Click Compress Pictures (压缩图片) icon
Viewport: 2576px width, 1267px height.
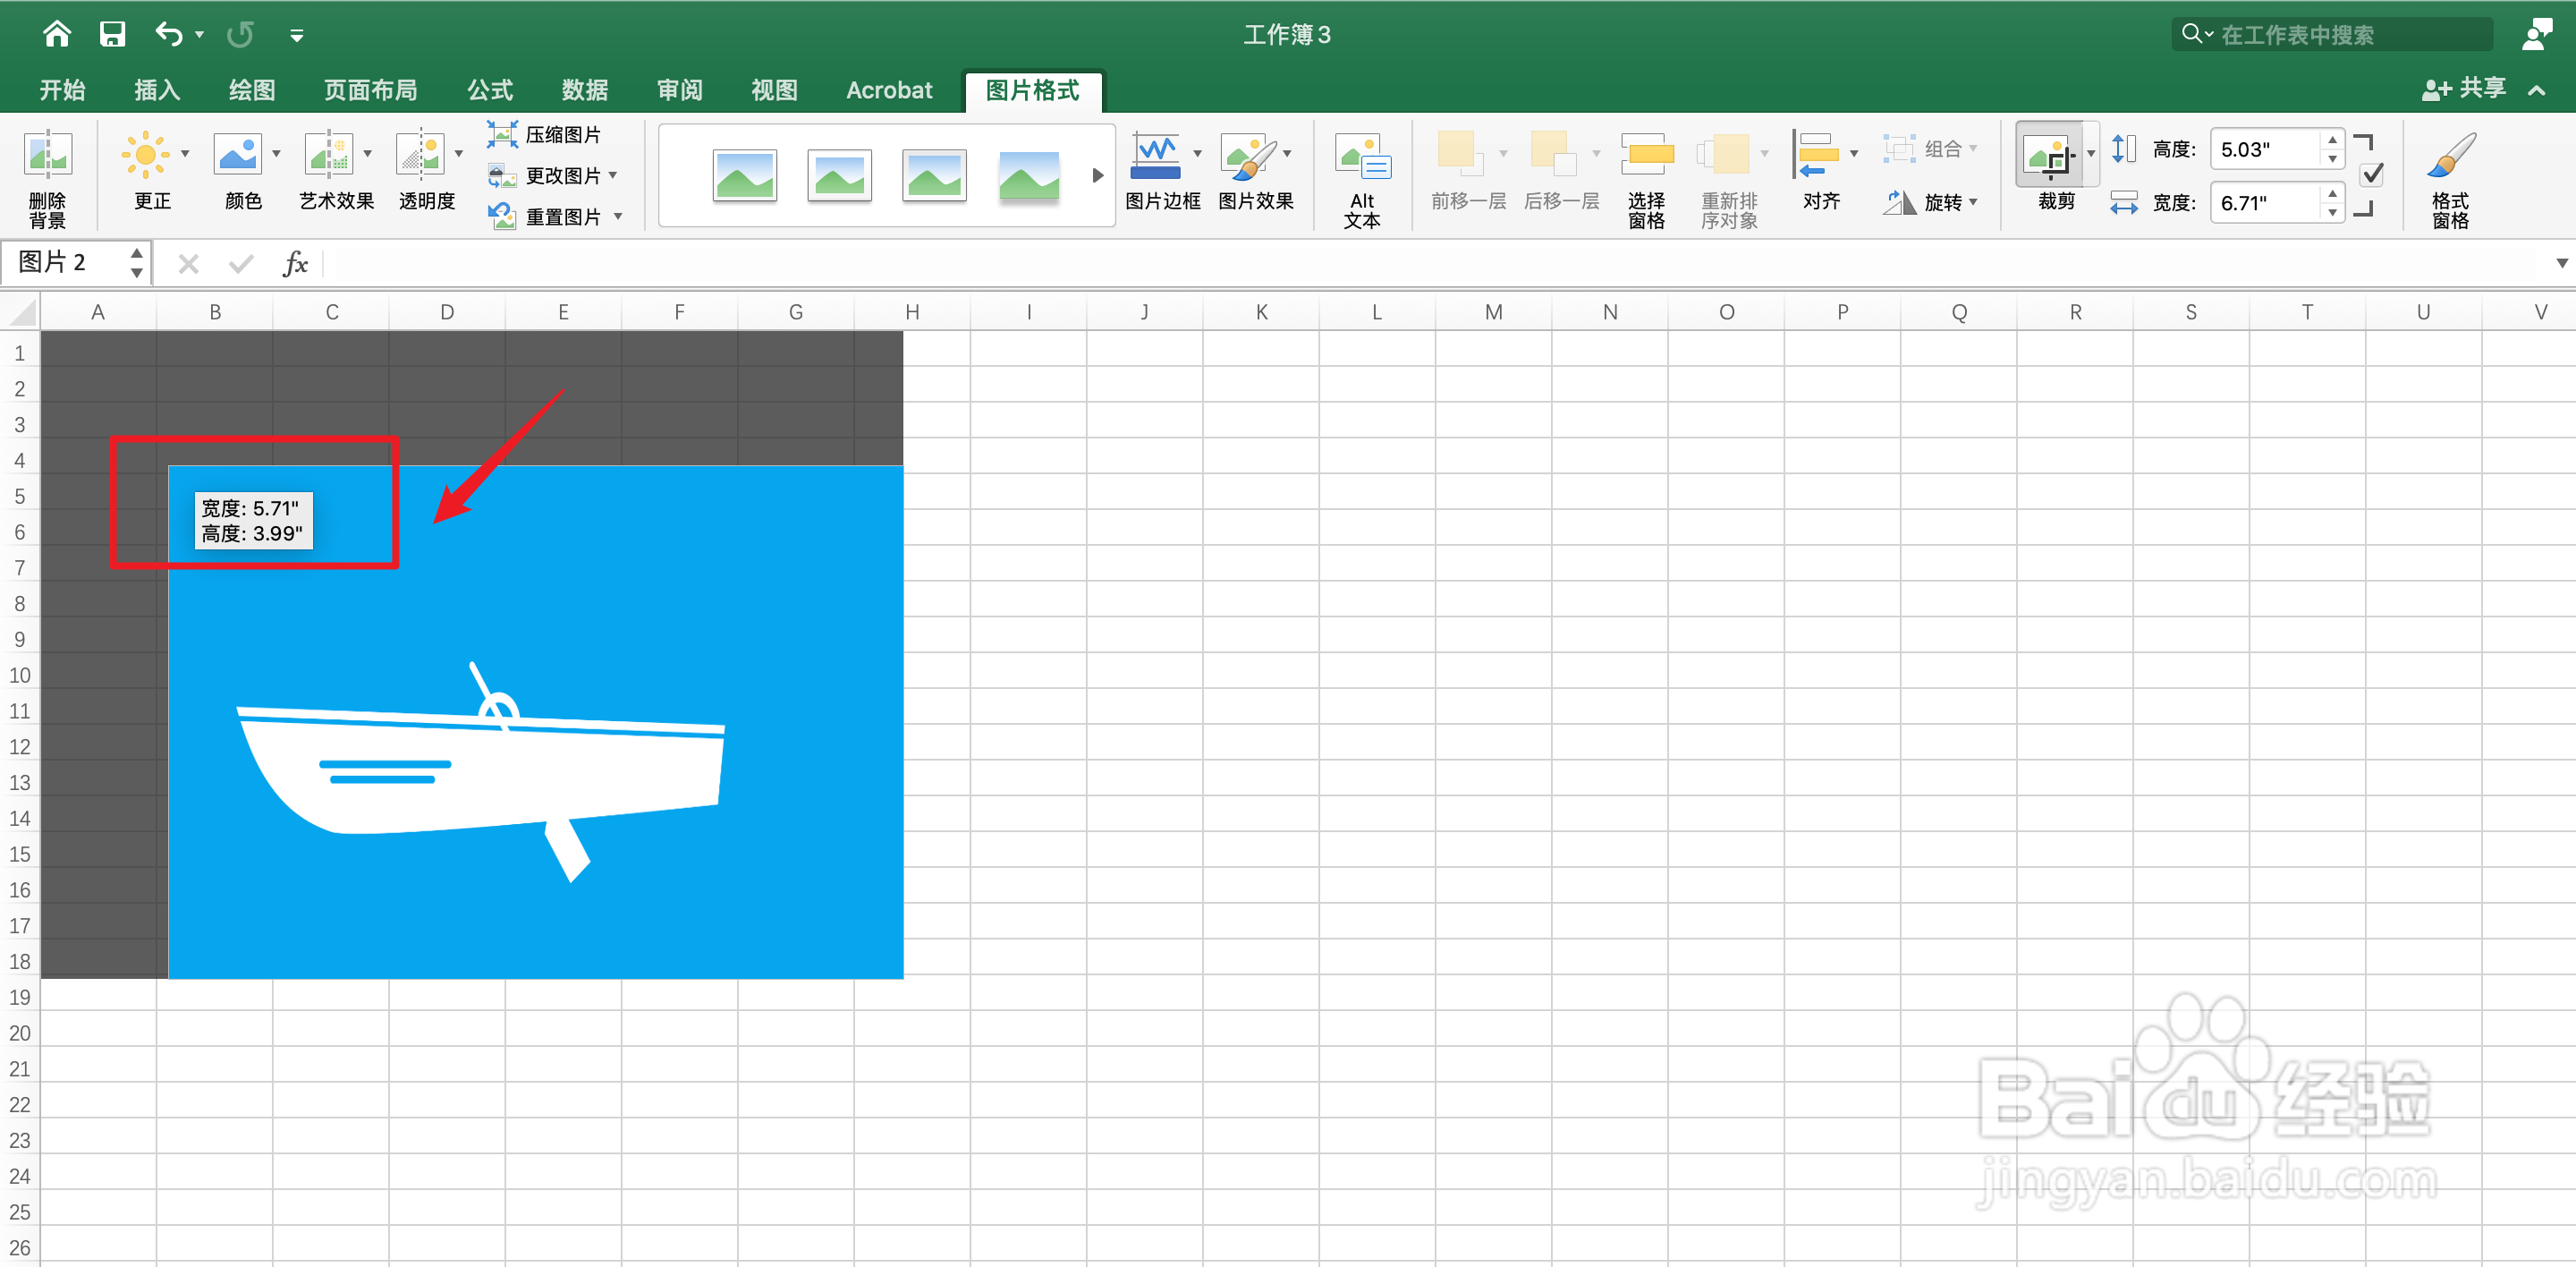(x=501, y=134)
